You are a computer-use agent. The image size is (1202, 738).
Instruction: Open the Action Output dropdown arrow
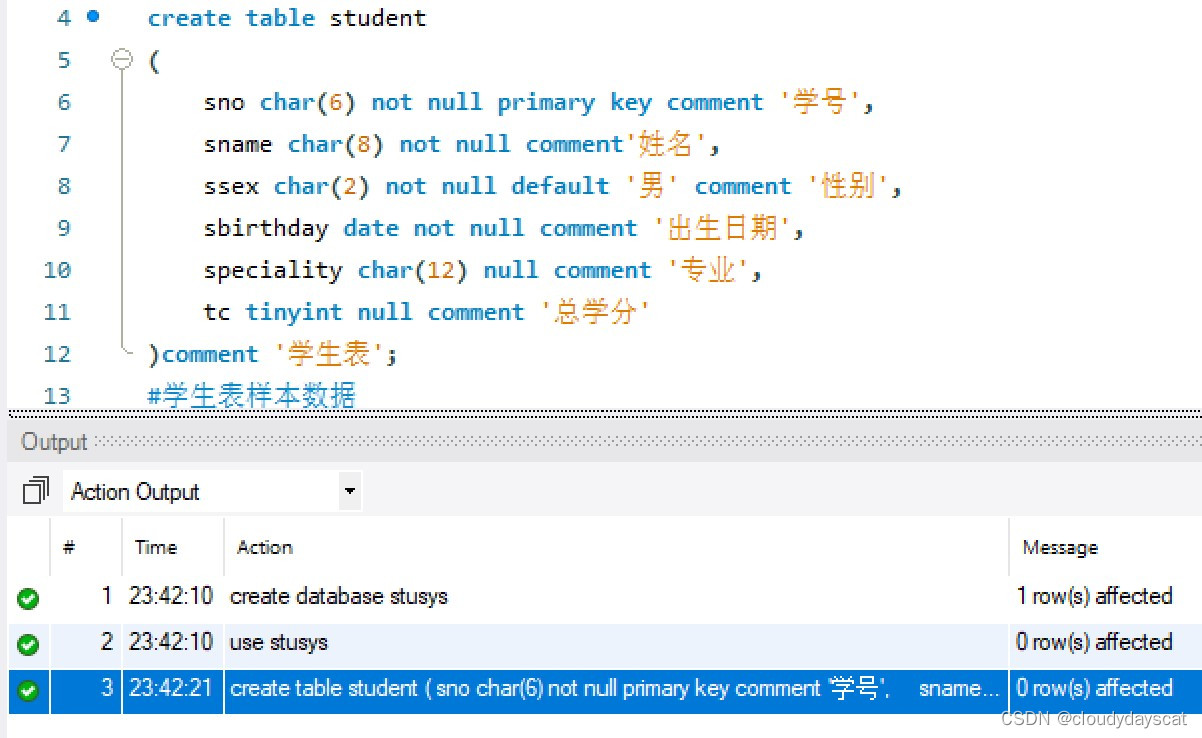(349, 491)
